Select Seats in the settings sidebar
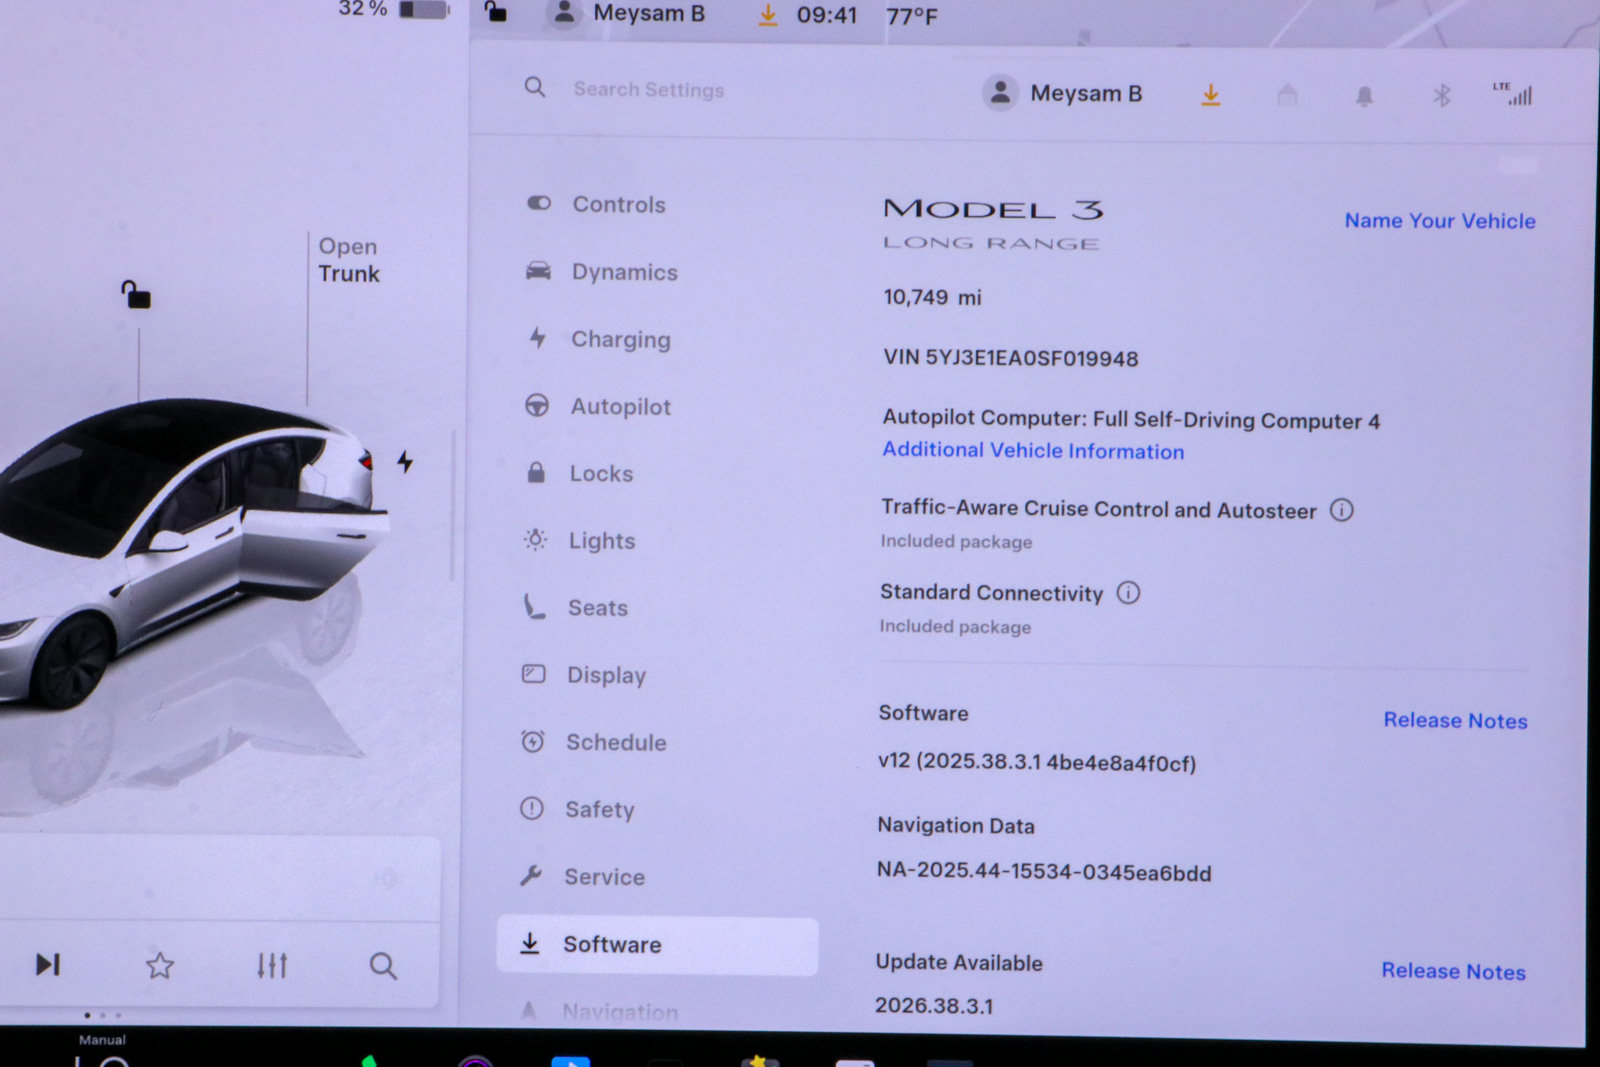Image resolution: width=1600 pixels, height=1067 pixels. [x=575, y=607]
